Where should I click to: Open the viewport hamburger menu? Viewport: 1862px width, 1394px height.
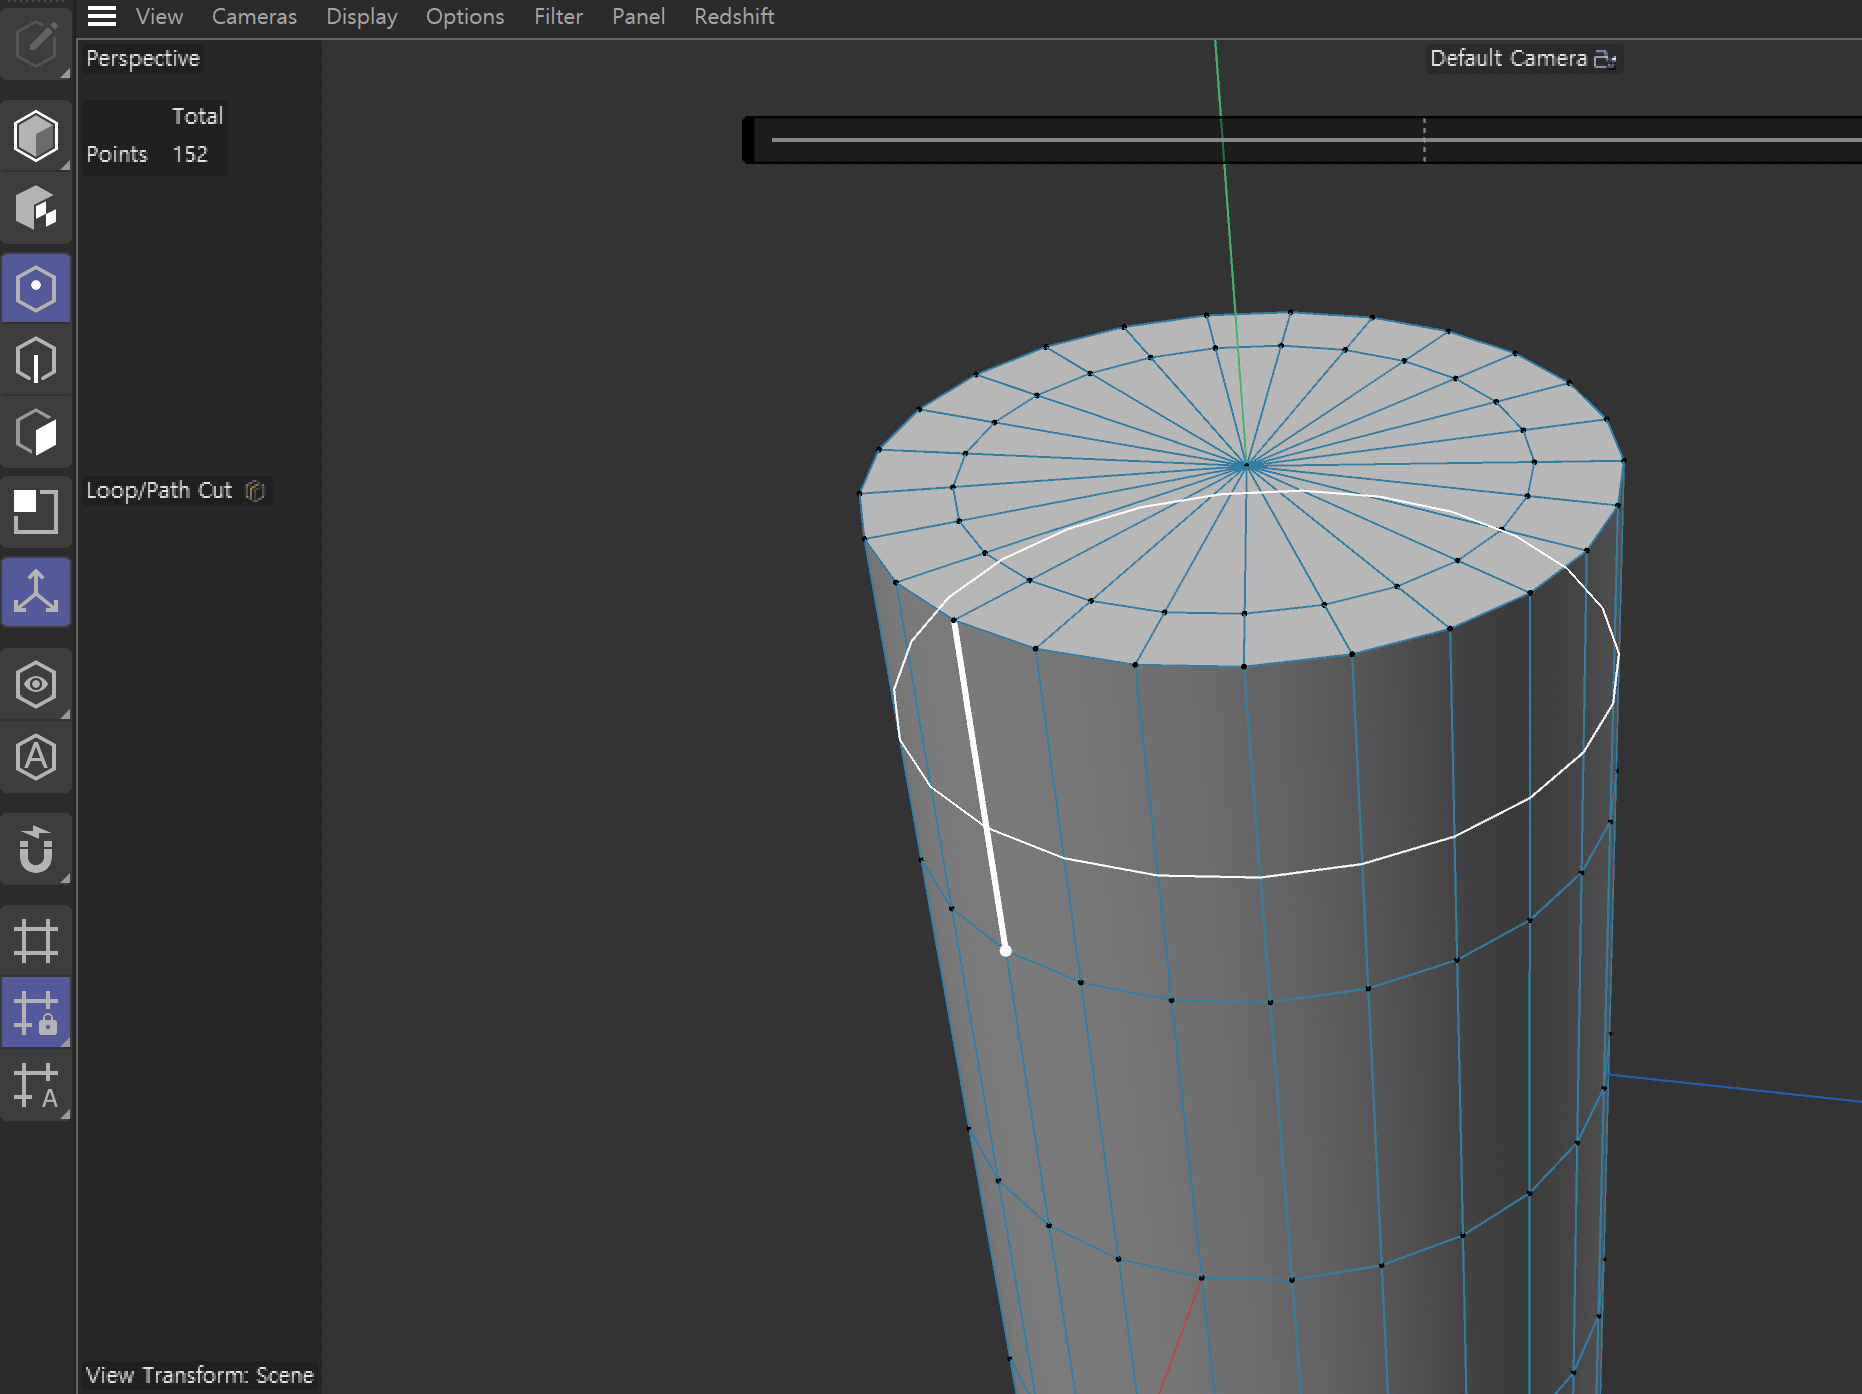(x=102, y=16)
